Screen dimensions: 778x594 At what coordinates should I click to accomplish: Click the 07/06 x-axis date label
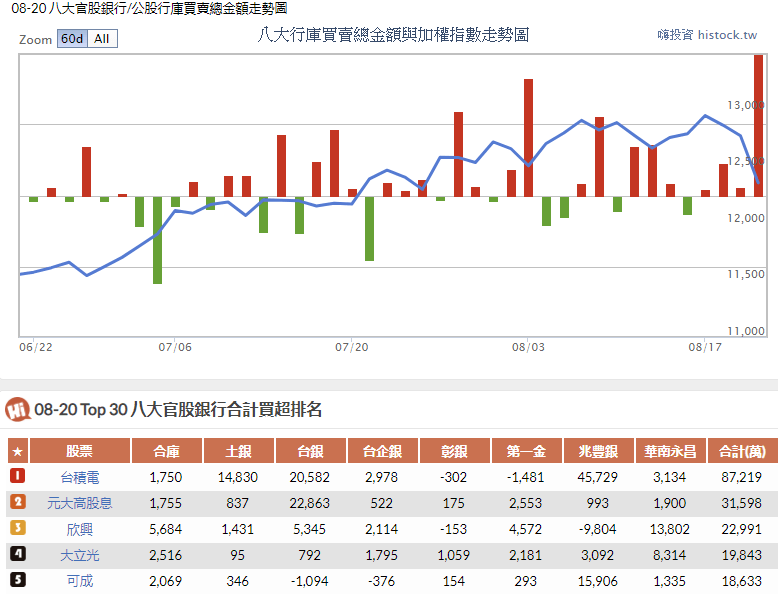coord(175,347)
